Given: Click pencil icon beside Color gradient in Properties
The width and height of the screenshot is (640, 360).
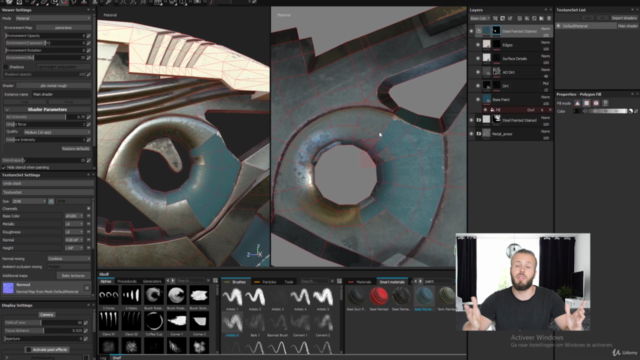Looking at the screenshot, I should pos(636,111).
